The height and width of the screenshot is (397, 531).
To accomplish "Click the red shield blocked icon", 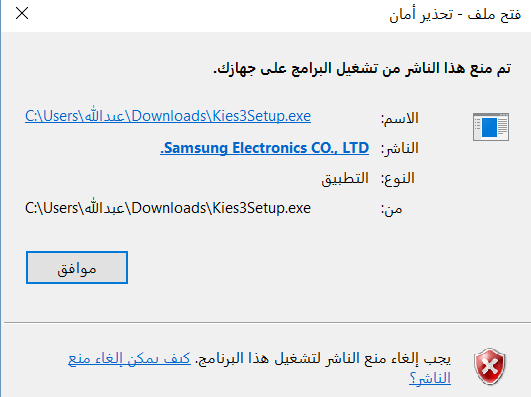I will tap(490, 366).
